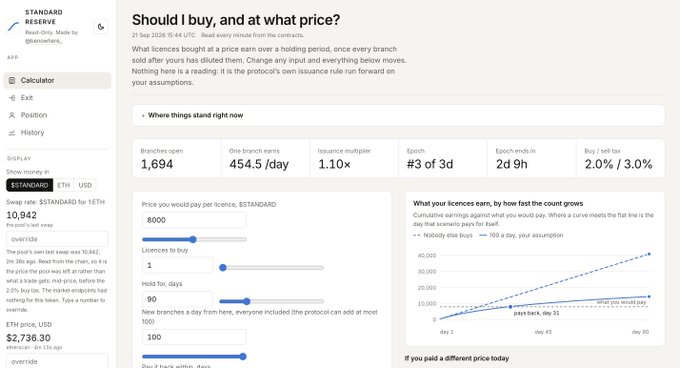Click the 100 a day legend entry
The width and height of the screenshot is (680, 368).
pyautogui.click(x=521, y=235)
